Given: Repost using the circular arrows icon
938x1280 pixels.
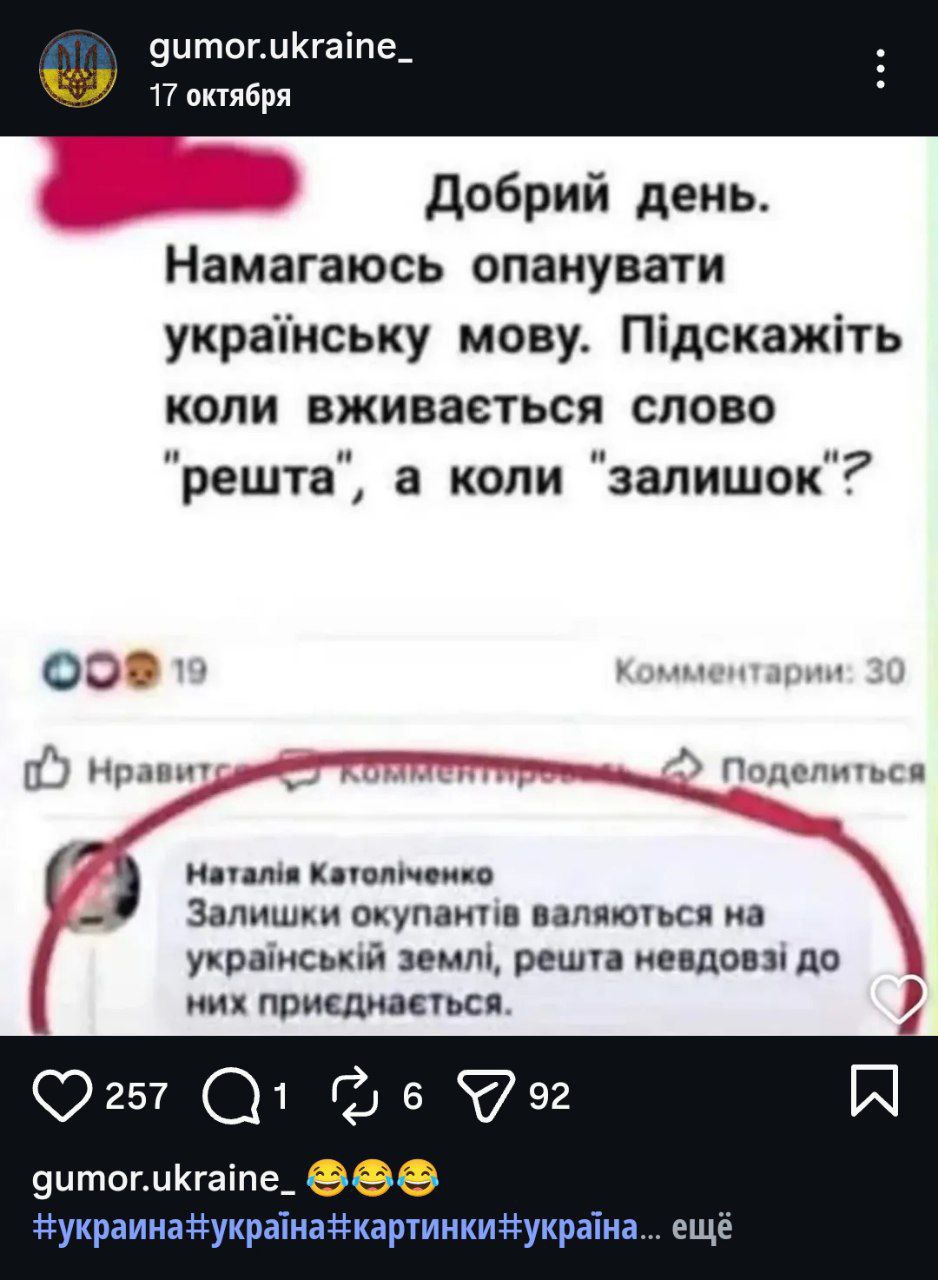Looking at the screenshot, I should (x=358, y=1096).
